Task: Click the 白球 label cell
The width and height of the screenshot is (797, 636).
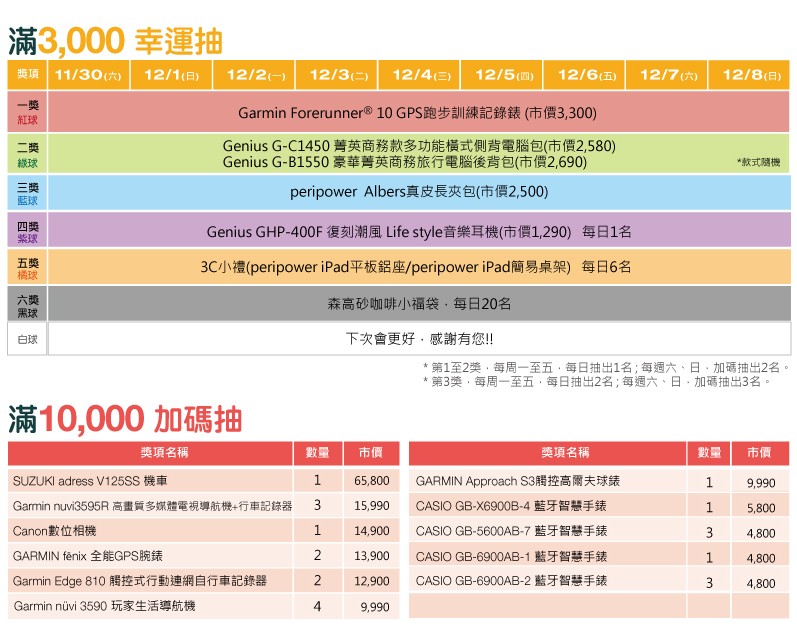Action: (27, 339)
